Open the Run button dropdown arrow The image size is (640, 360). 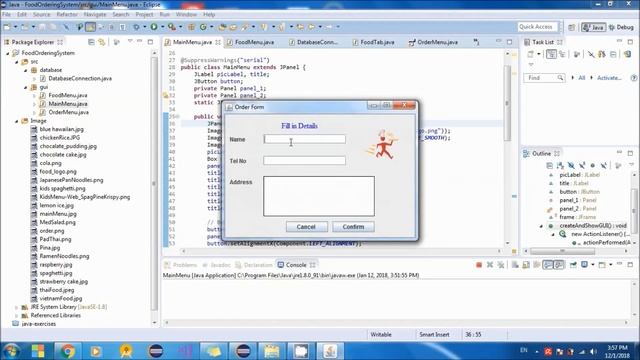pos(162,27)
